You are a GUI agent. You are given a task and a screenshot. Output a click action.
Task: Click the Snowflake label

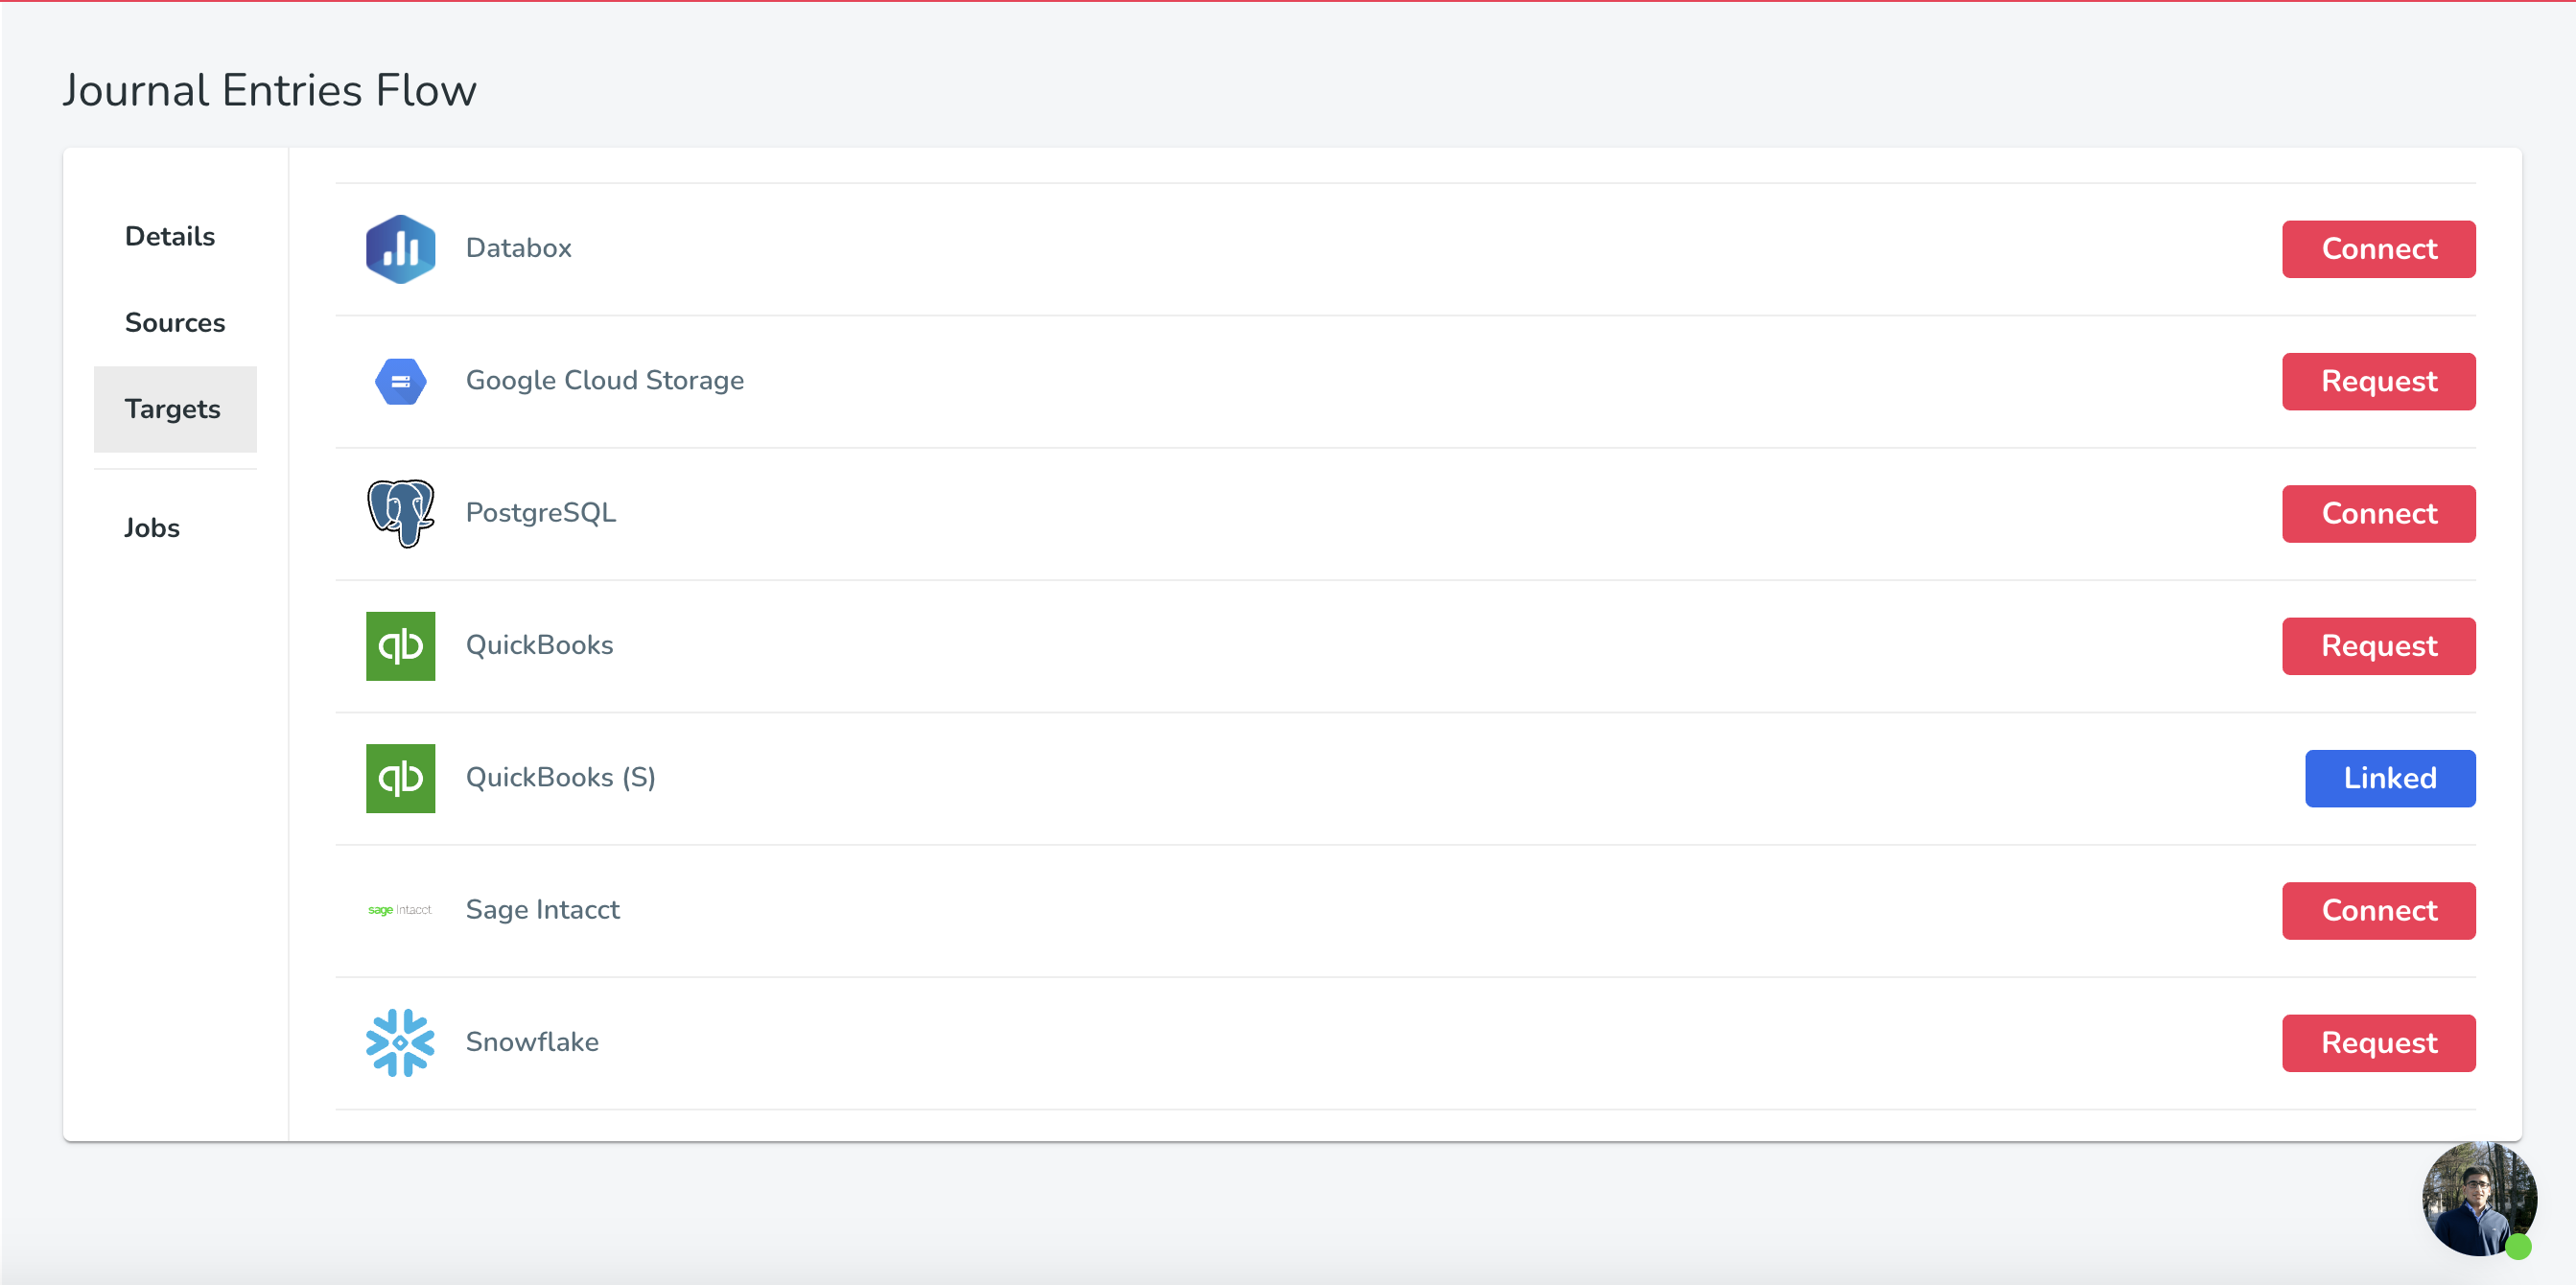tap(532, 1042)
